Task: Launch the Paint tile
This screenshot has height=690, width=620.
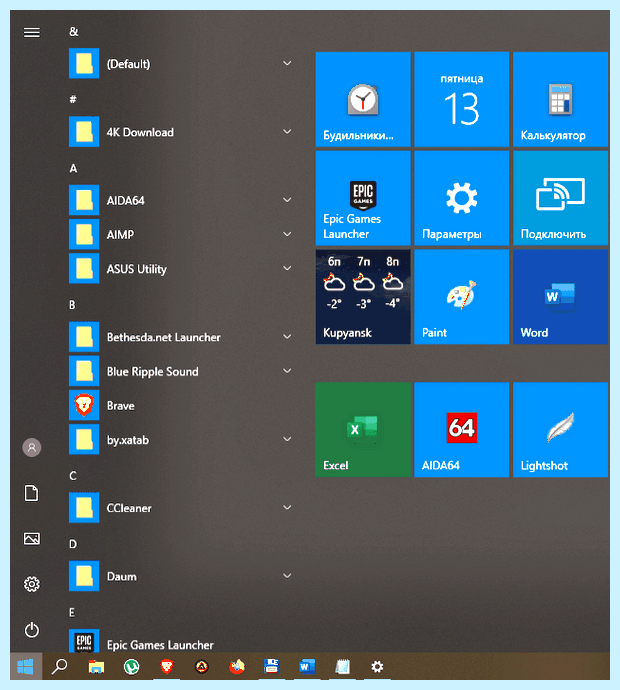Action: click(462, 297)
